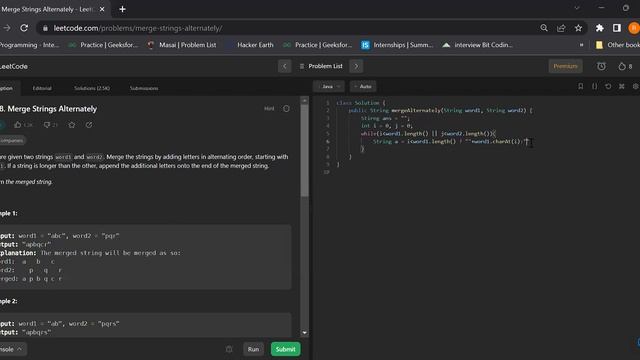640x360 pixels.
Task: Click the forward navigation arrow in browser
Action: click(7, 28)
